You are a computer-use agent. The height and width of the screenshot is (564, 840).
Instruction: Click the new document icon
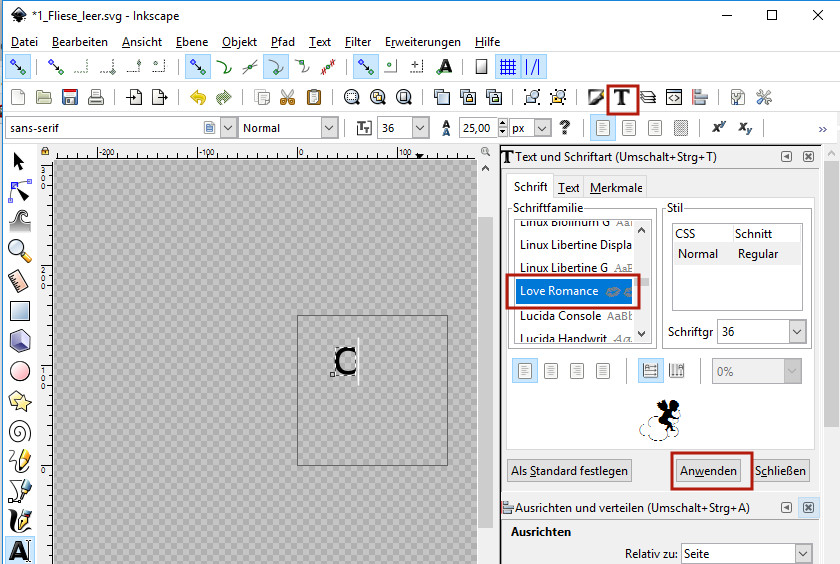[18, 97]
